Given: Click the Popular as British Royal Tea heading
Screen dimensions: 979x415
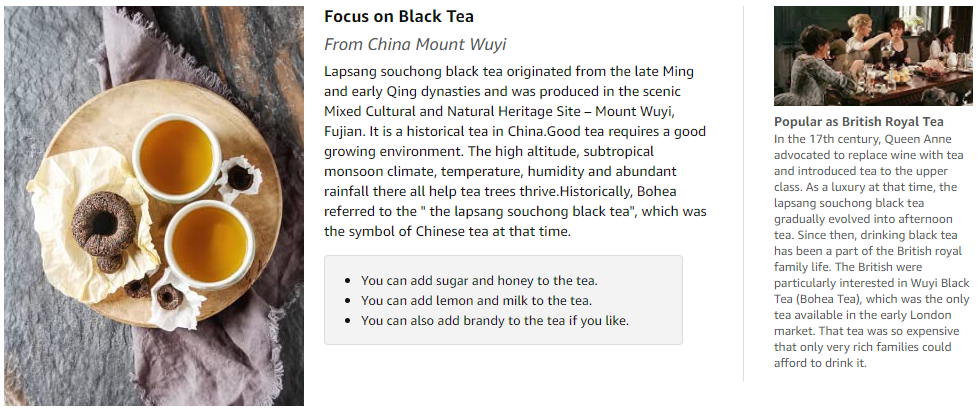Looking at the screenshot, I should pyautogui.click(x=858, y=122).
